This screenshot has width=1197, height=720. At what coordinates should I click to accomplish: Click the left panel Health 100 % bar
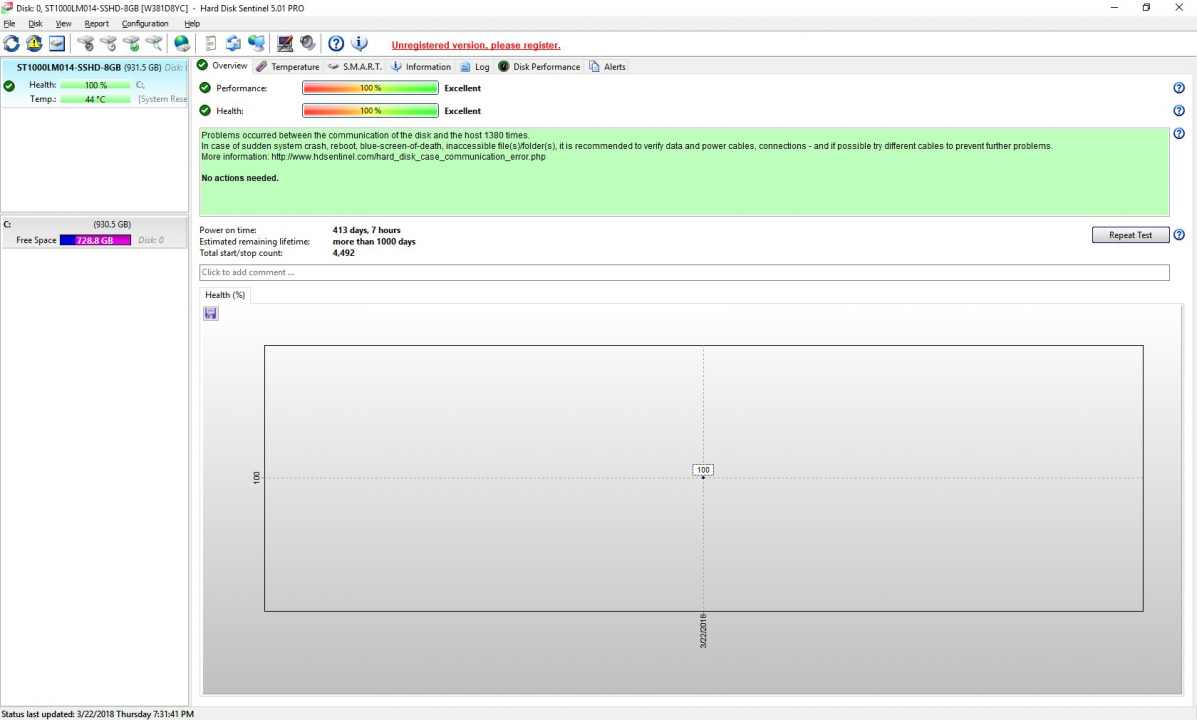click(x=95, y=85)
